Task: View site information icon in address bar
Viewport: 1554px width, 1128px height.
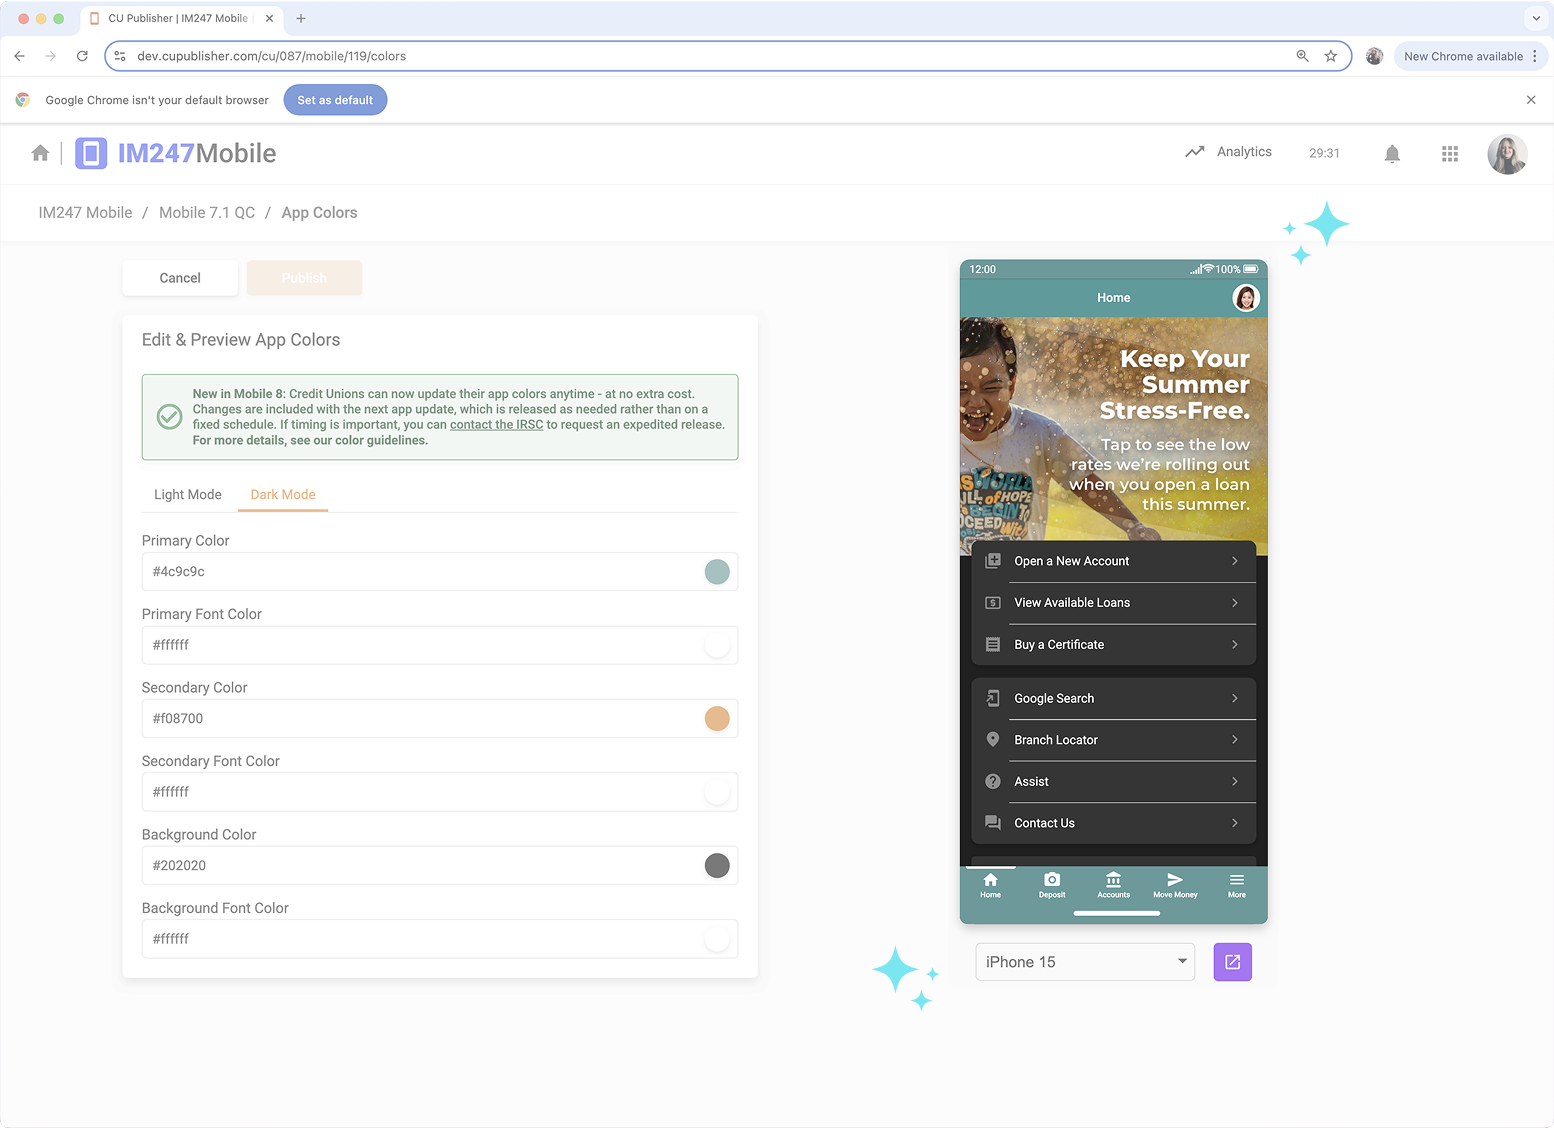Action: tap(120, 56)
